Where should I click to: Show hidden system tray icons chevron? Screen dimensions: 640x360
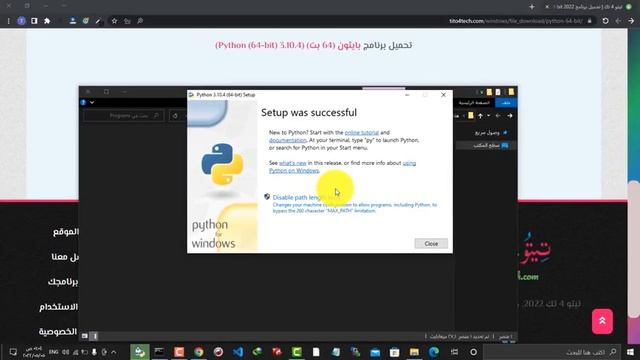(x=113, y=352)
